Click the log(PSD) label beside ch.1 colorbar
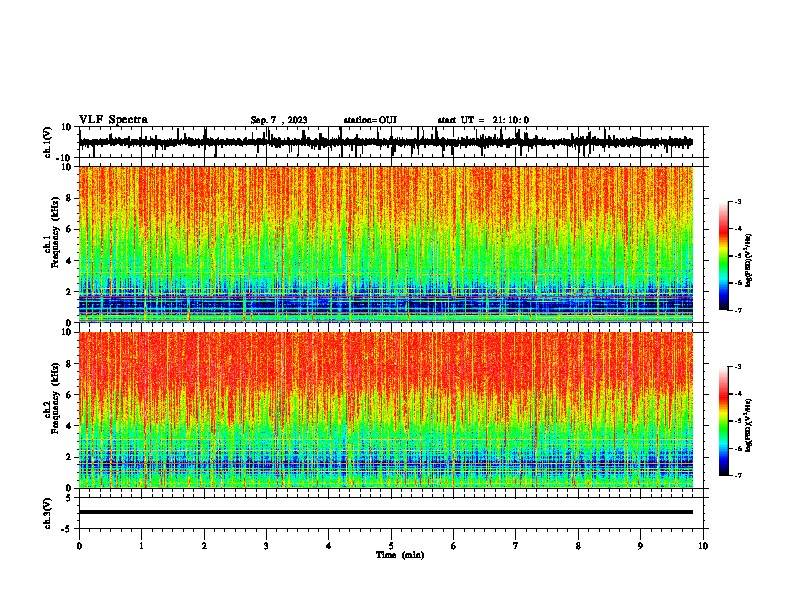Image resolution: width=792 pixels, height=612 pixels. click(749, 261)
